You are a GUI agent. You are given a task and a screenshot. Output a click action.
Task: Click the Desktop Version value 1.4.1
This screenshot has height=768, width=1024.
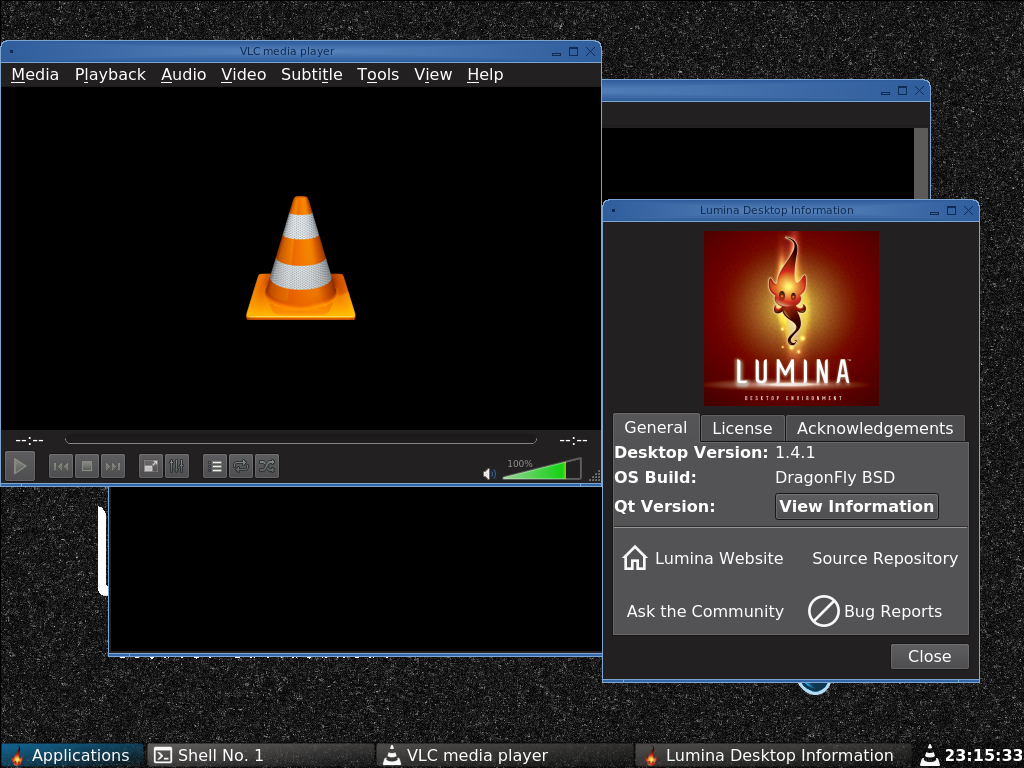coord(795,453)
